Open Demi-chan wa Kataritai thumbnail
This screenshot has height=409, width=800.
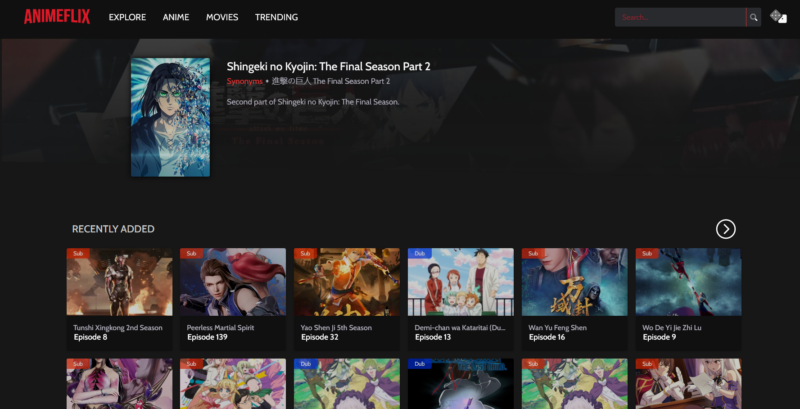point(461,282)
